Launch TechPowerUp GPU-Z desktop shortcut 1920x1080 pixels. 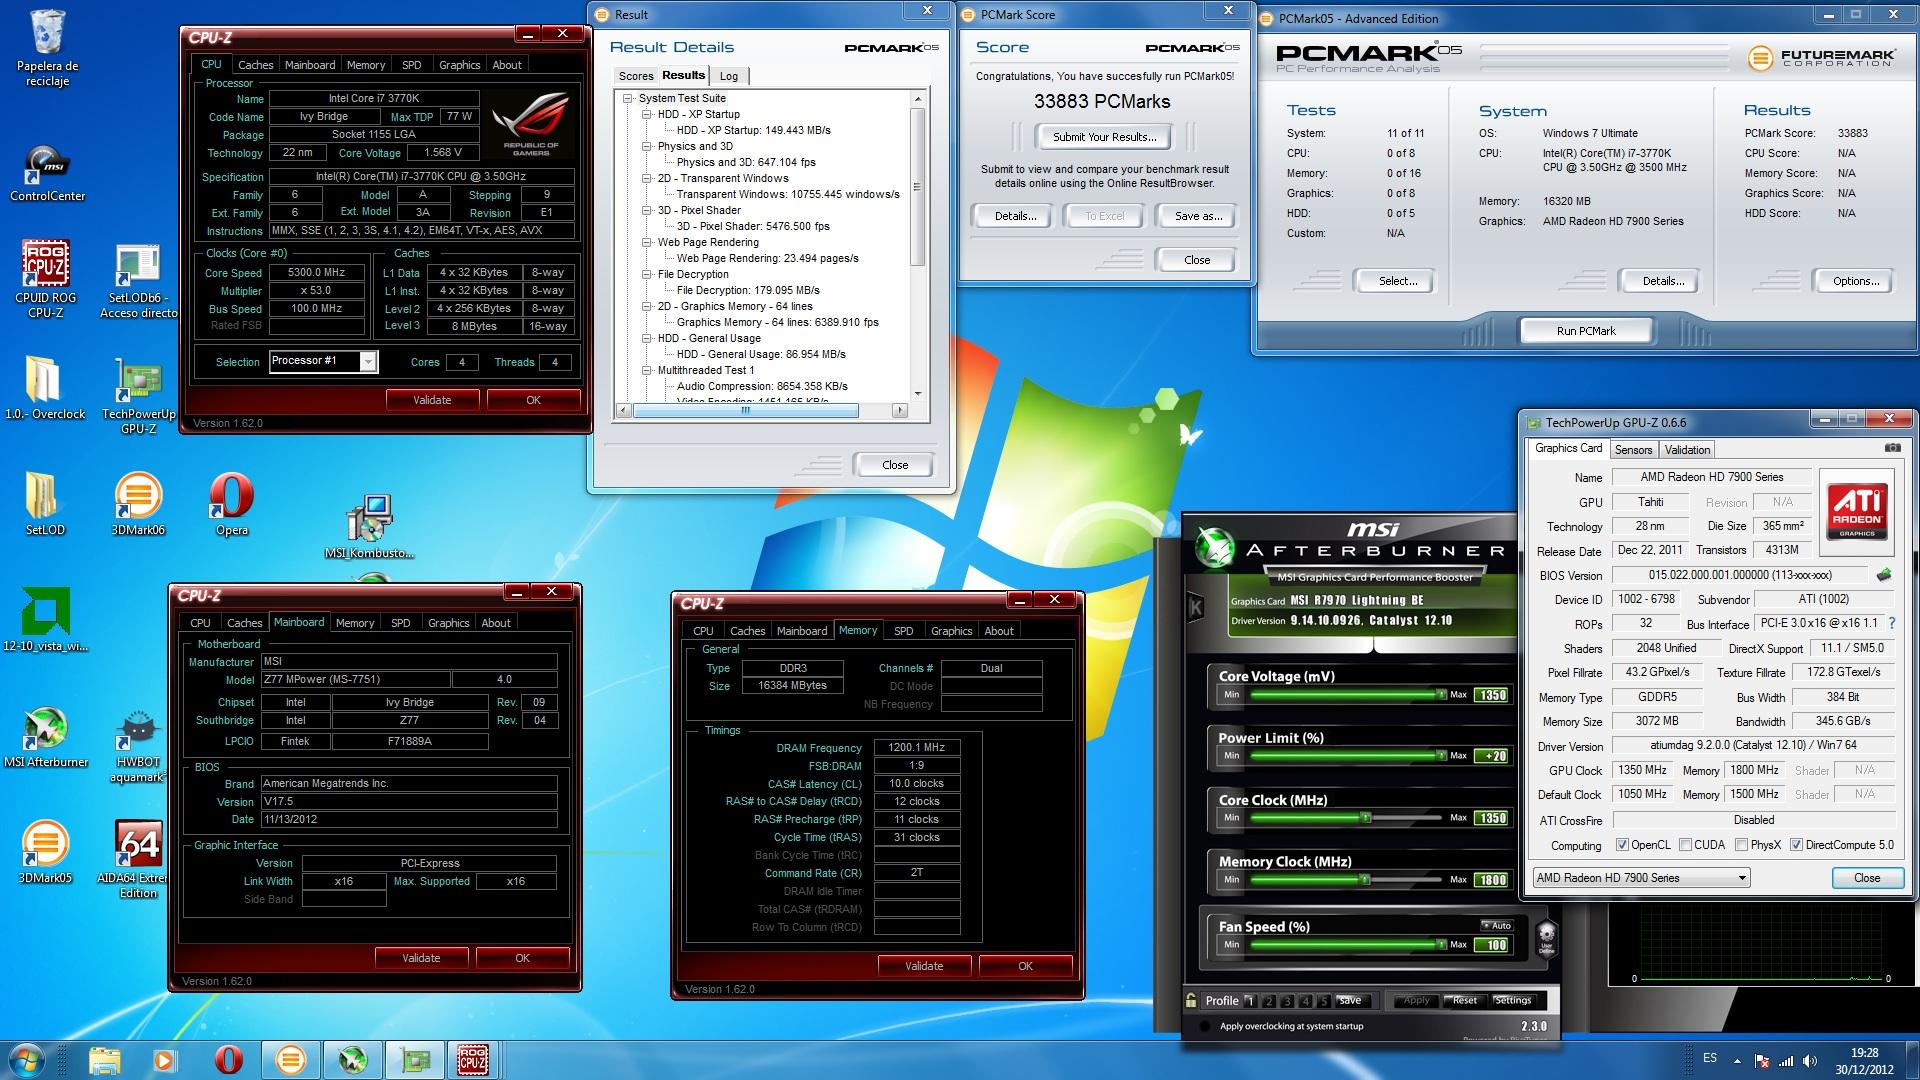tap(138, 396)
